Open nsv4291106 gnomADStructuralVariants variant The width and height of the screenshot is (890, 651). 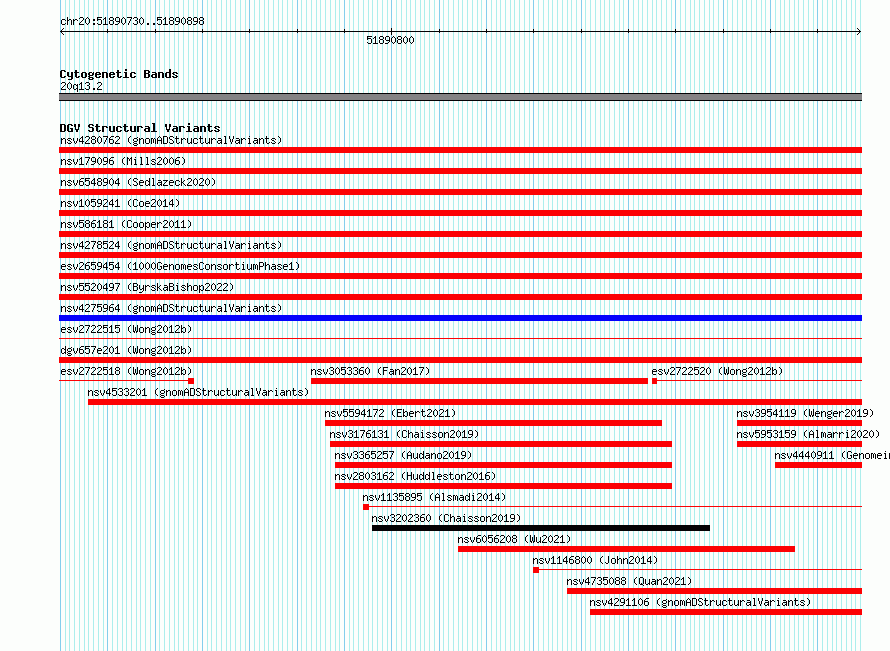tap(700, 602)
